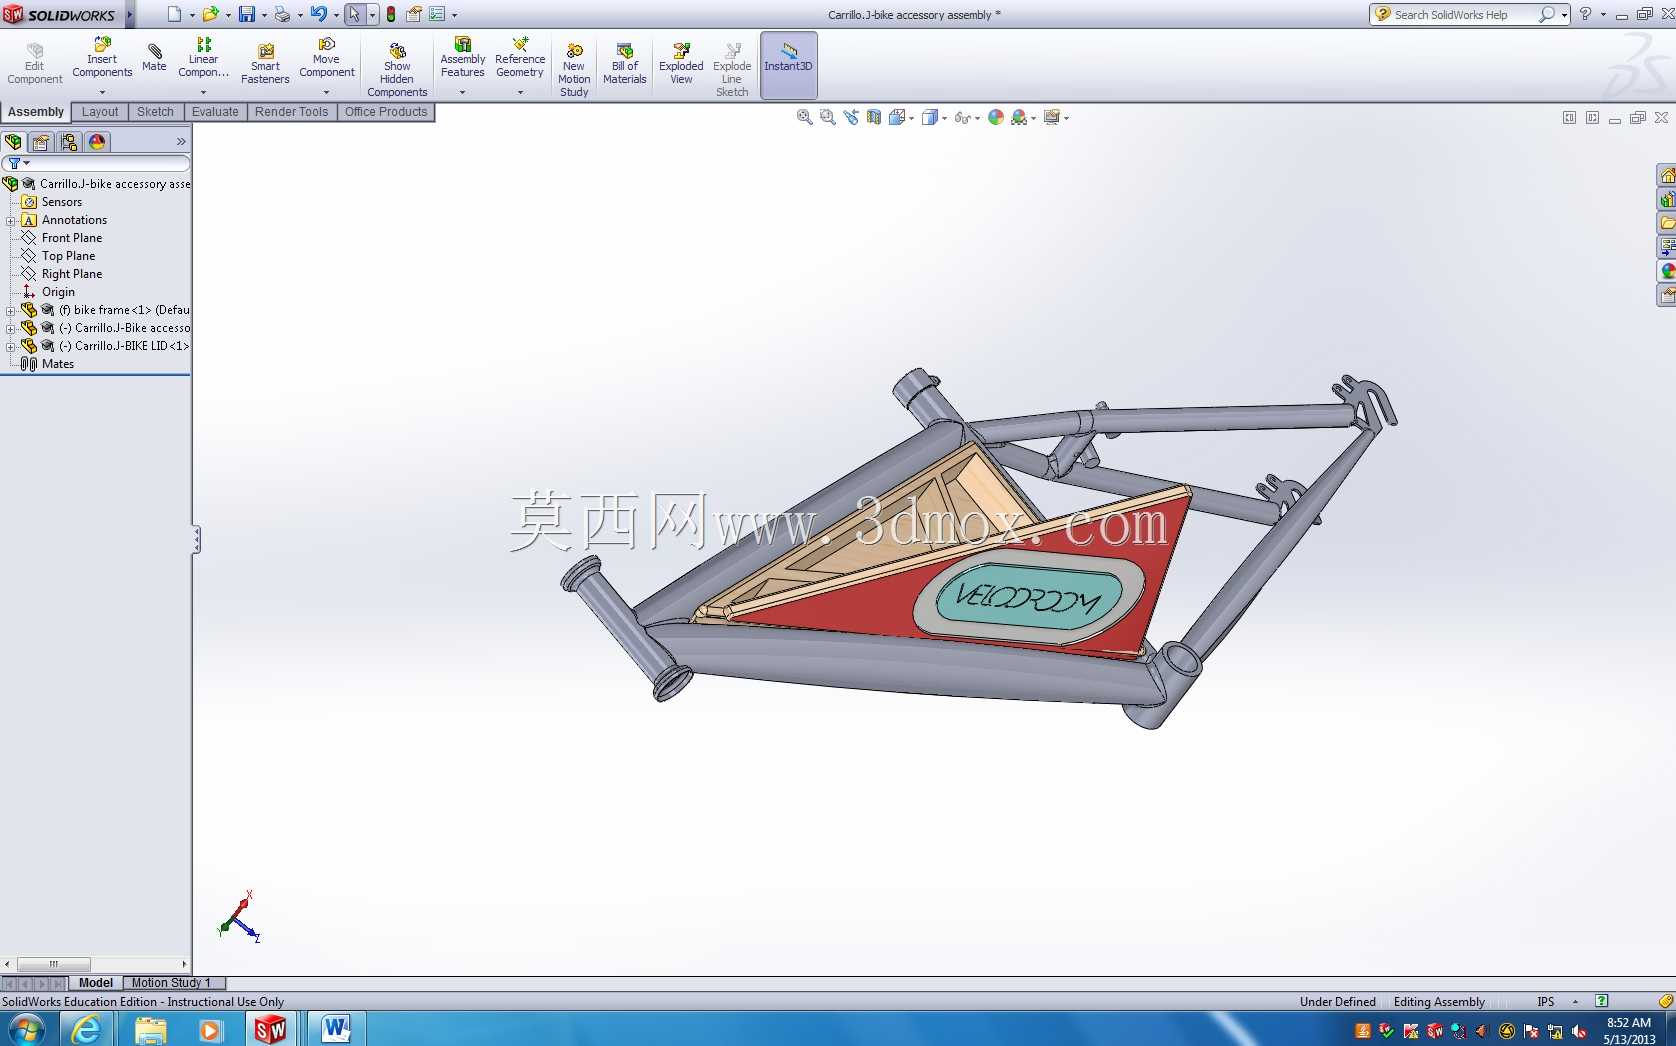Viewport: 1676px width, 1046px height.
Task: Toggle the Instant3D button
Action: [788, 64]
